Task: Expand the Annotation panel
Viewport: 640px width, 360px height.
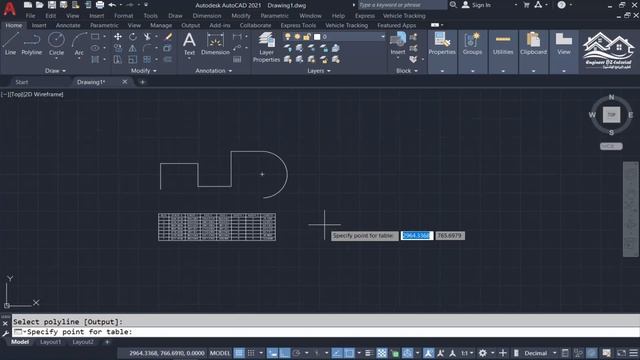Action: [213, 71]
